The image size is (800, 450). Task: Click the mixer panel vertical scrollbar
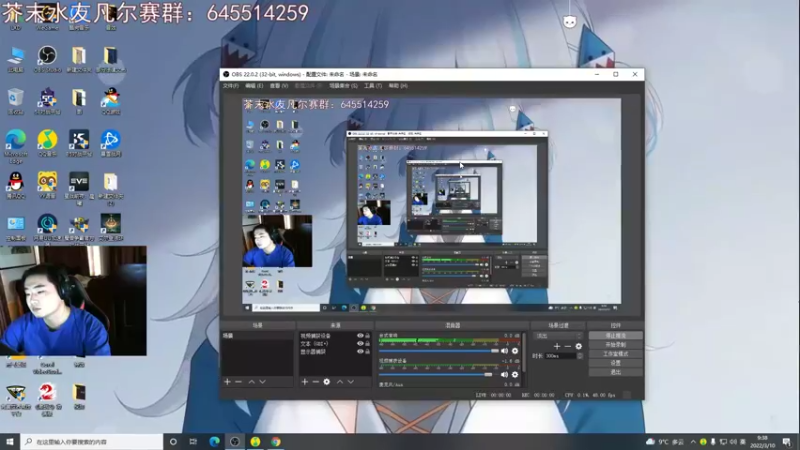point(524,352)
